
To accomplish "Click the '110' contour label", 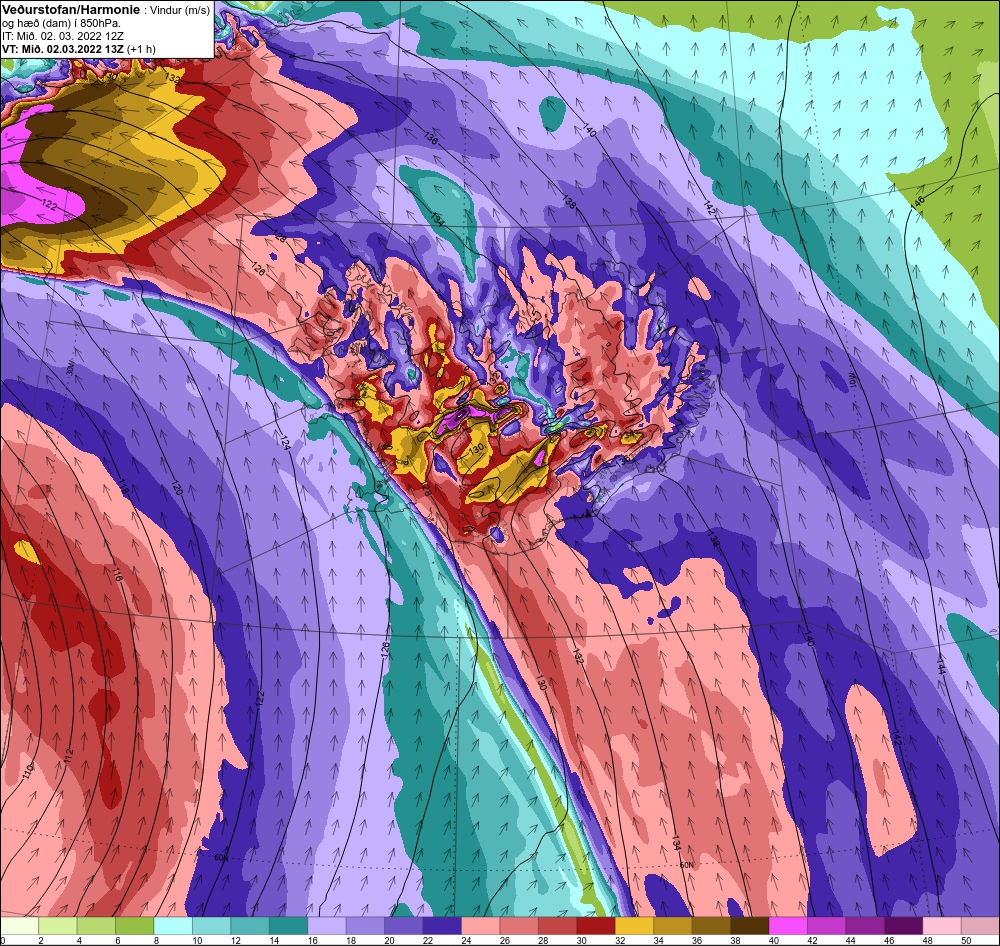I will [x=29, y=771].
